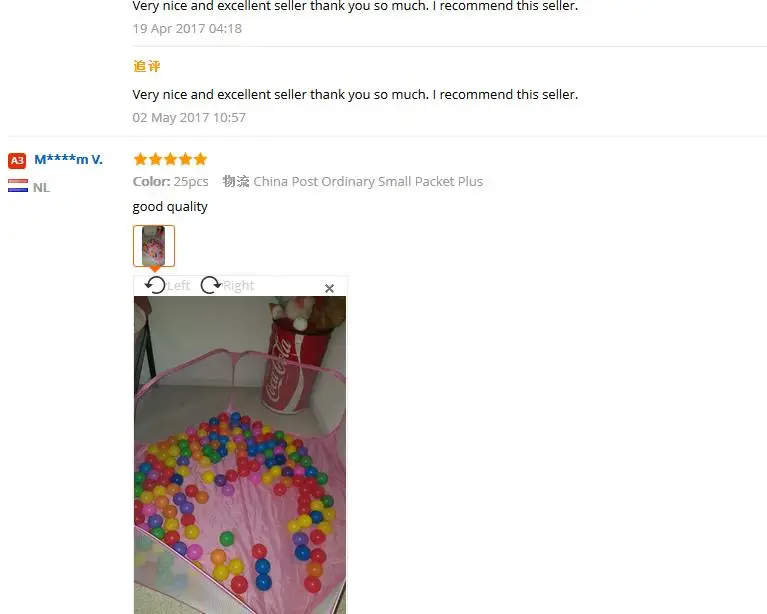Screen dimensions: 767x614
Task: Click the 02 May 2017 timestamp
Action: (189, 118)
